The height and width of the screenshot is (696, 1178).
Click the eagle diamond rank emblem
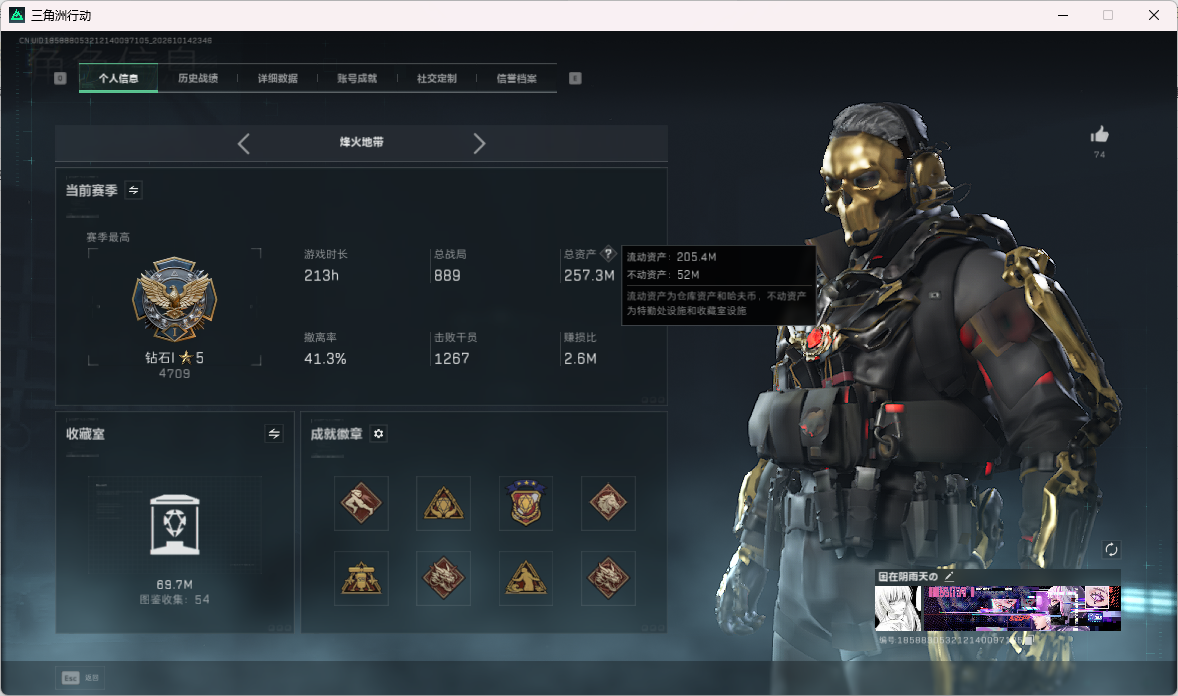pyautogui.click(x=174, y=299)
